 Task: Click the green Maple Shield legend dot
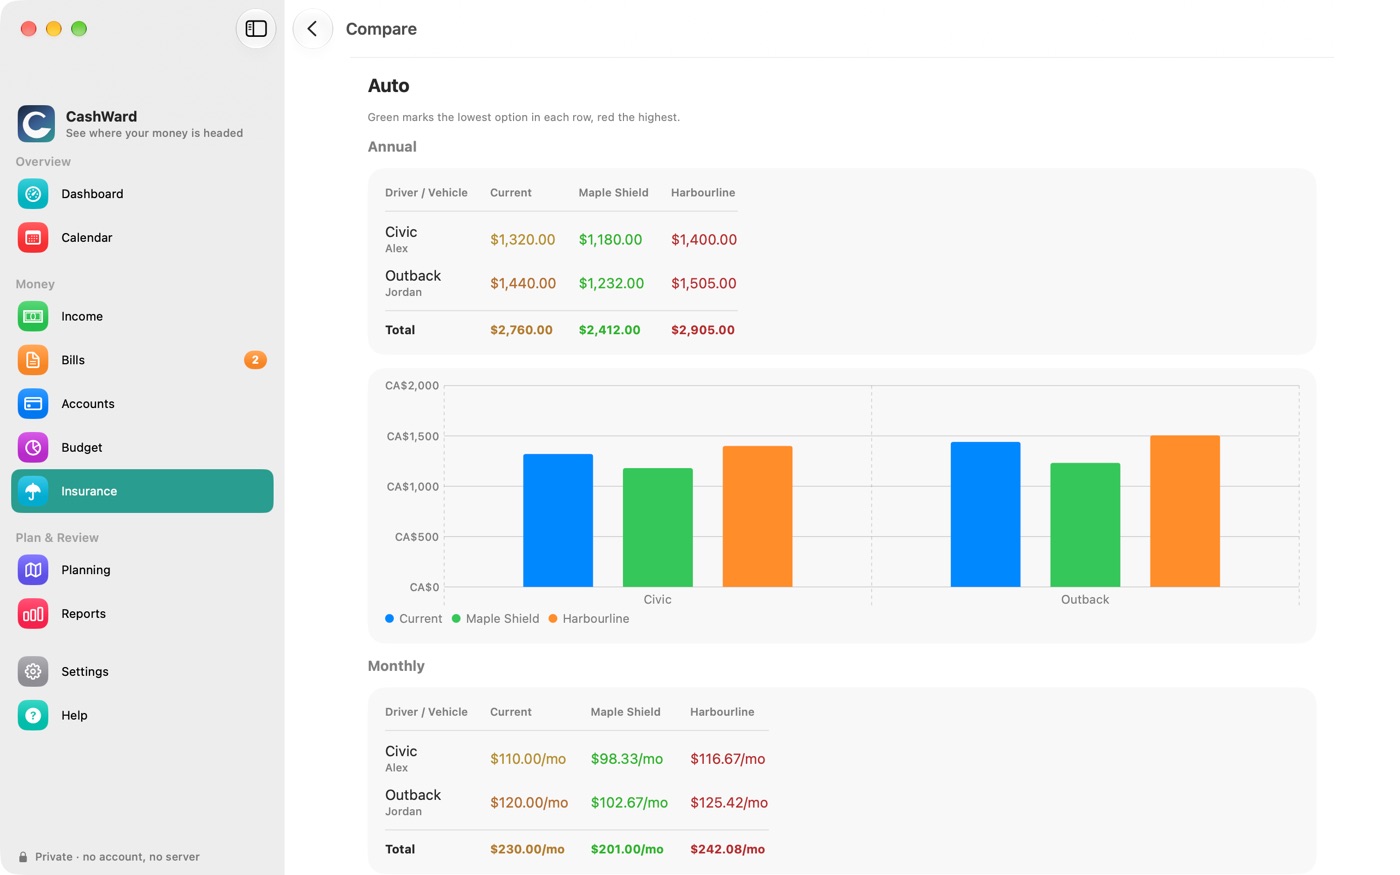click(x=456, y=619)
